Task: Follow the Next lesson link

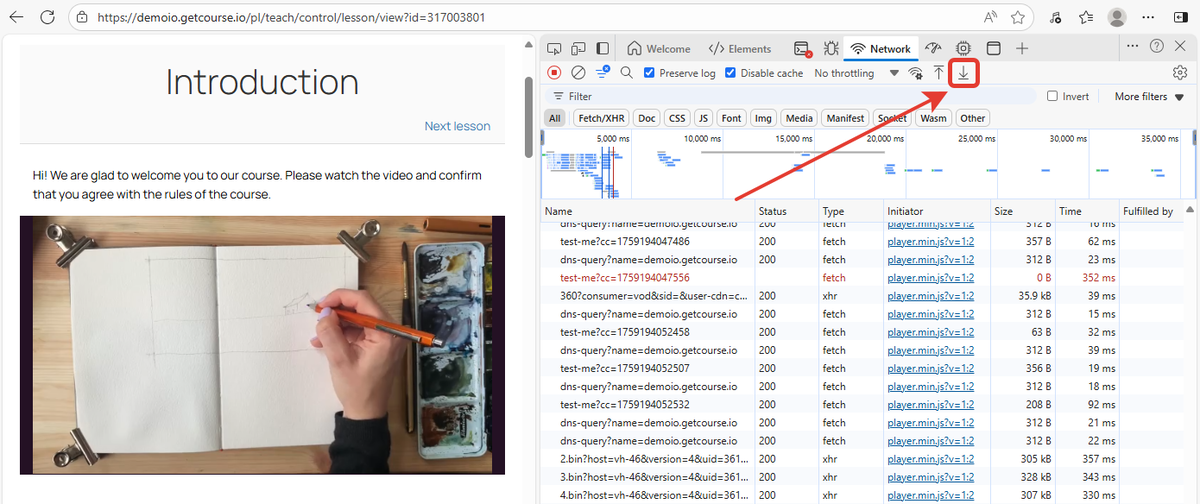Action: tap(457, 126)
